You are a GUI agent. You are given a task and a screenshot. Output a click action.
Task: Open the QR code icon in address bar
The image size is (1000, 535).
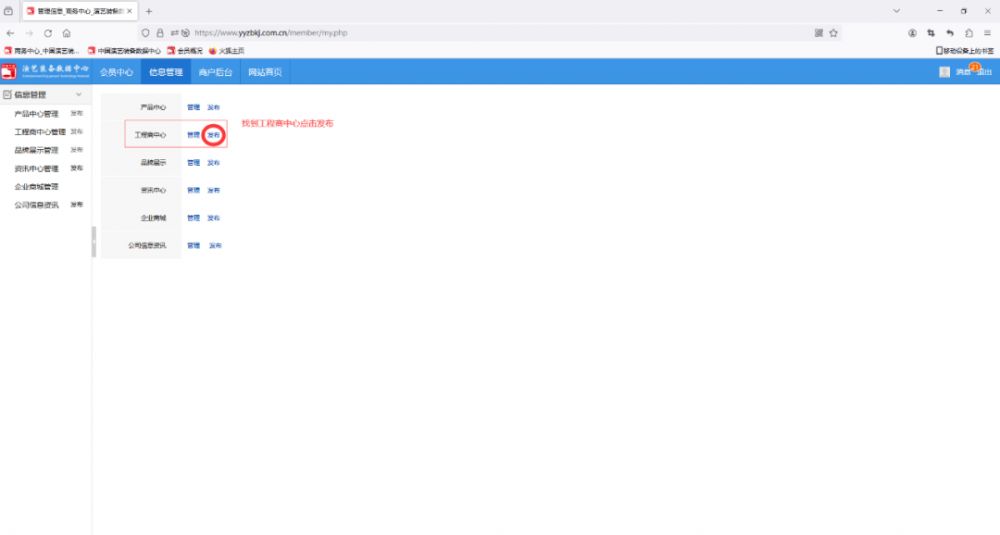tap(818, 33)
